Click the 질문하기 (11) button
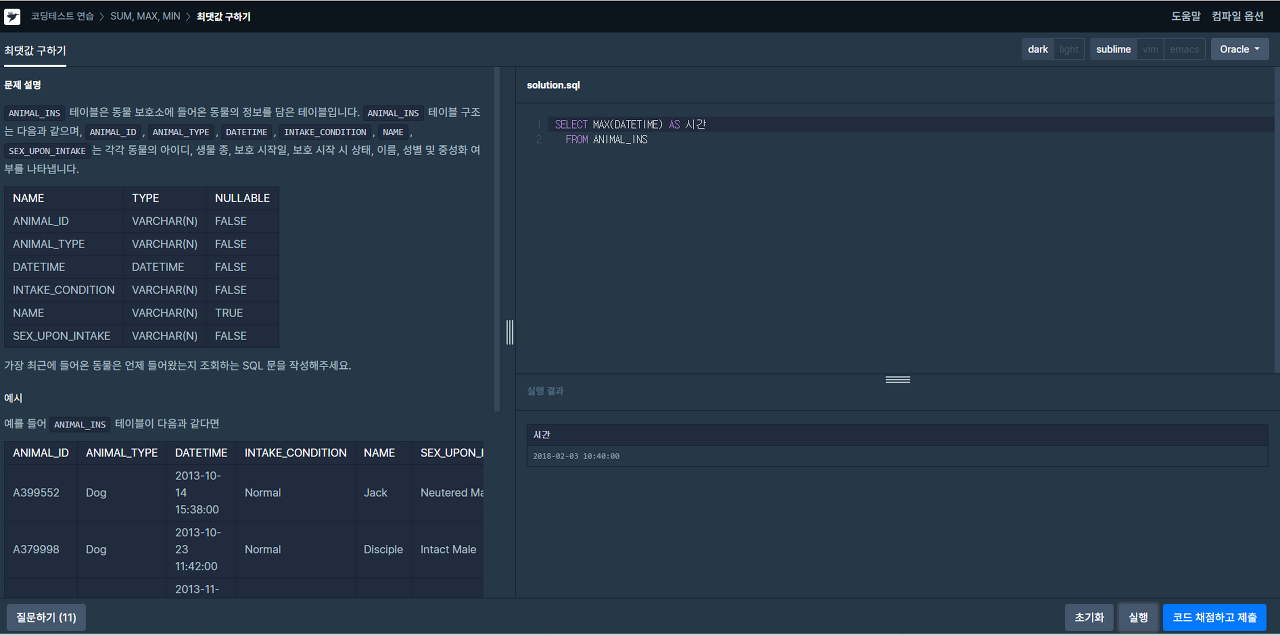The width and height of the screenshot is (1280, 635). pos(47,618)
